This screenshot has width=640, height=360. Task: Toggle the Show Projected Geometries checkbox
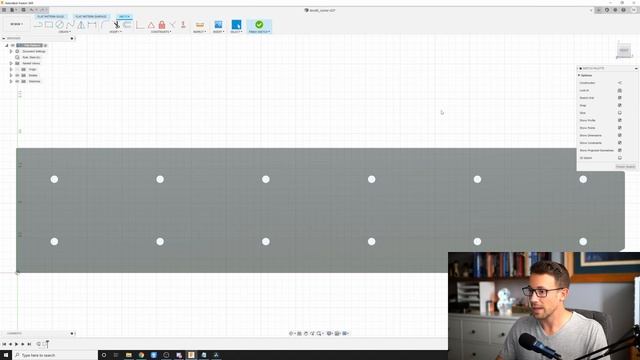(x=620, y=150)
